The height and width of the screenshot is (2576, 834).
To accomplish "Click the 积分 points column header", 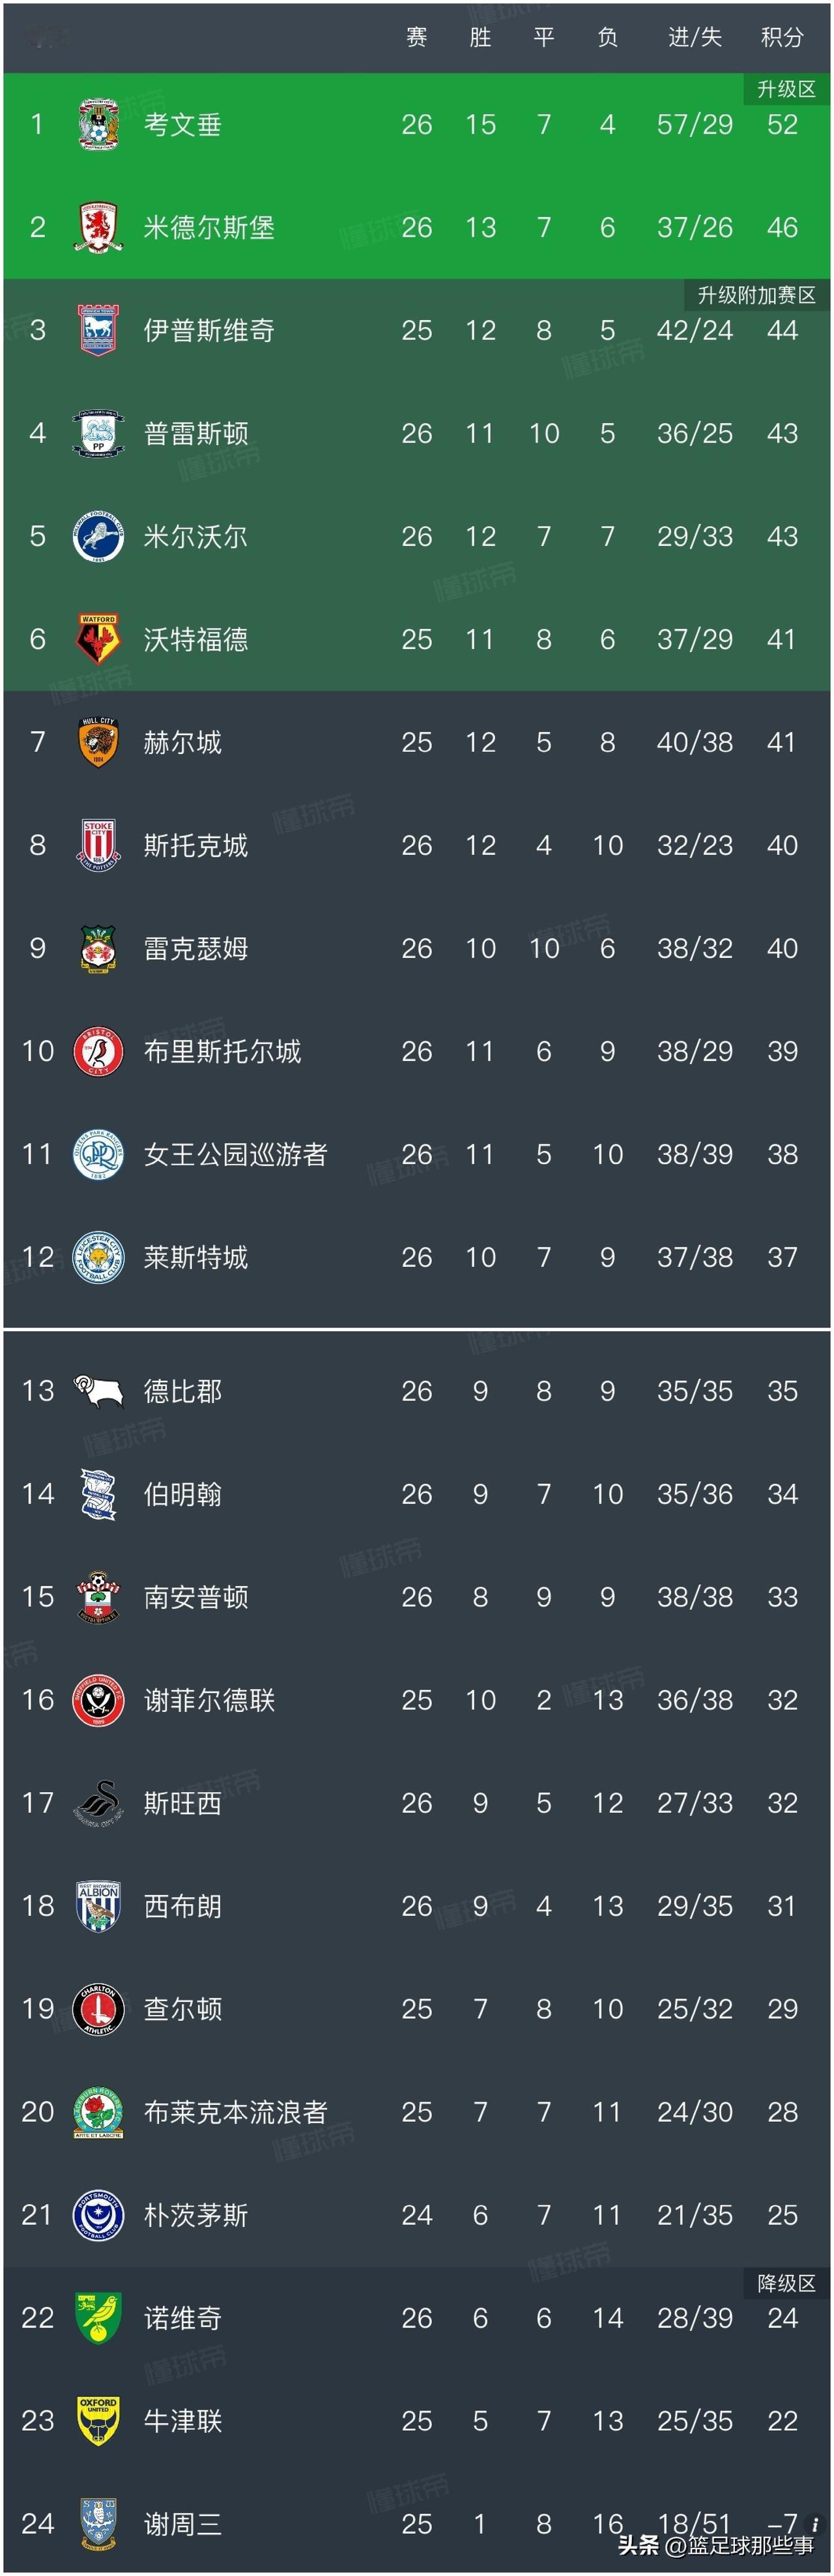I will [x=781, y=38].
